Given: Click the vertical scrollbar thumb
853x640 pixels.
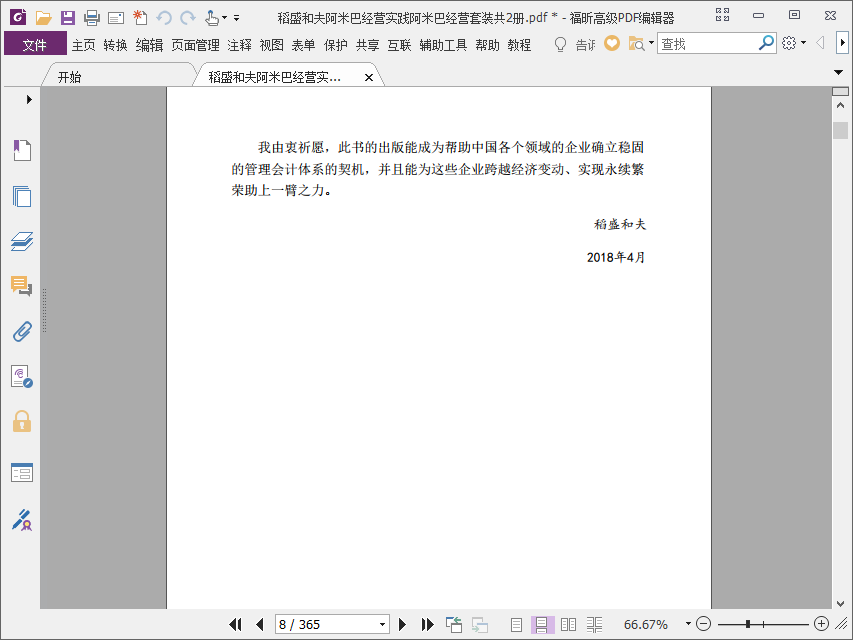Looking at the screenshot, I should 840,130.
